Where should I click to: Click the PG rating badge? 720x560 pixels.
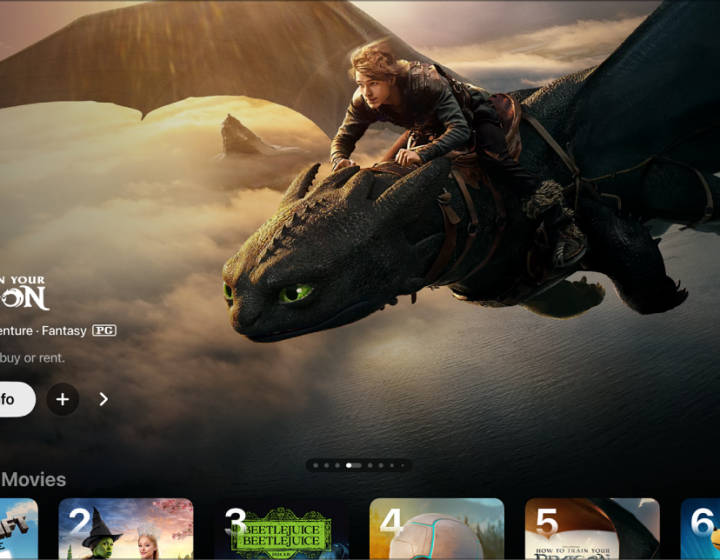104,330
